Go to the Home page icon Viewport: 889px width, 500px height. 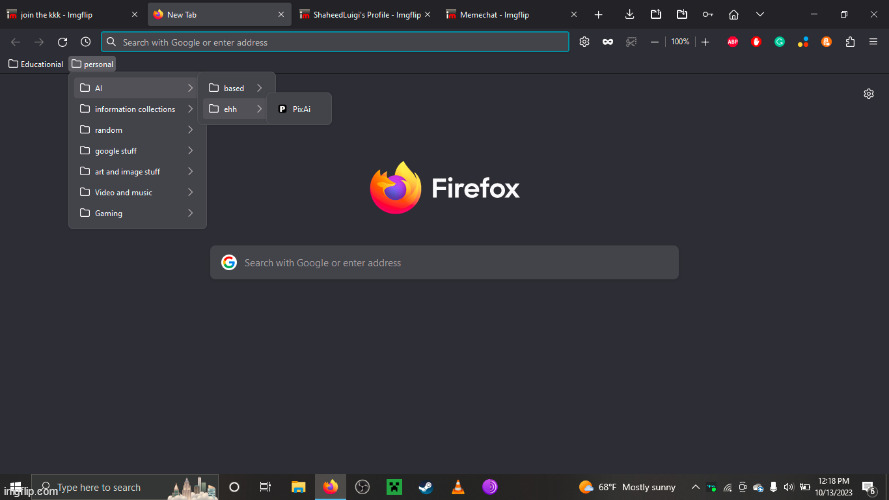tap(734, 15)
